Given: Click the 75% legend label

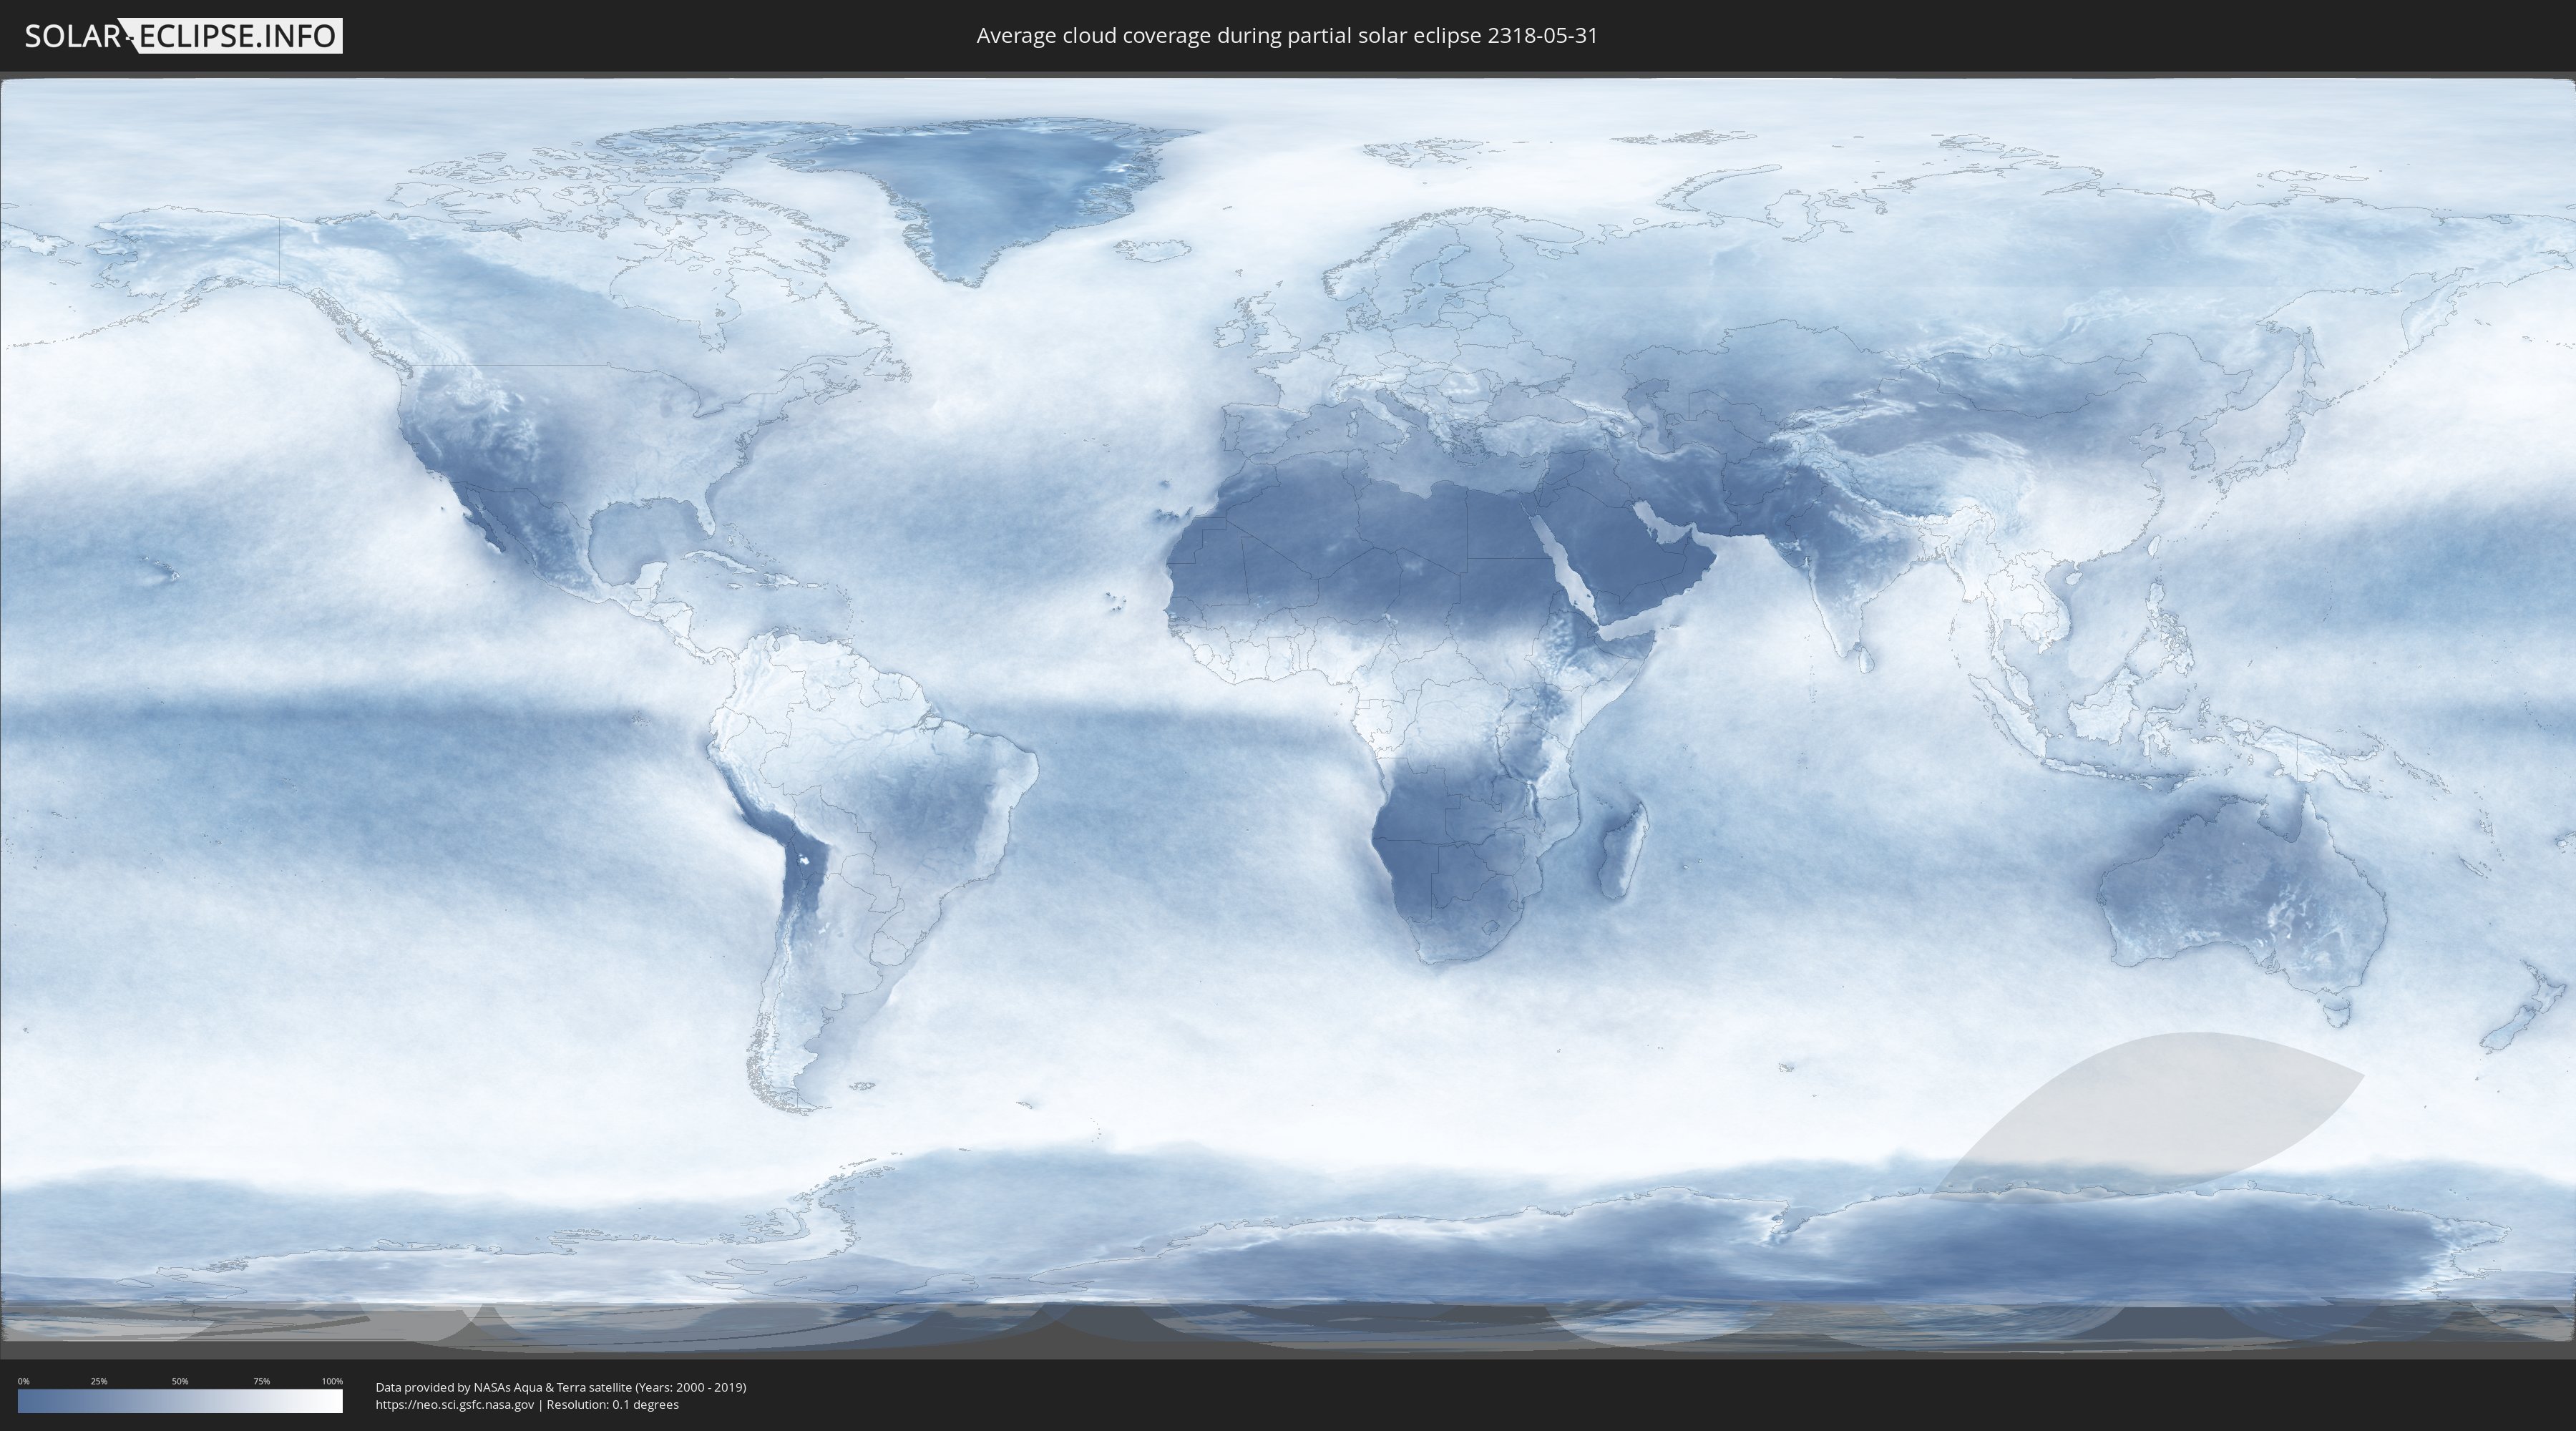Looking at the screenshot, I should pyautogui.click(x=261, y=1381).
